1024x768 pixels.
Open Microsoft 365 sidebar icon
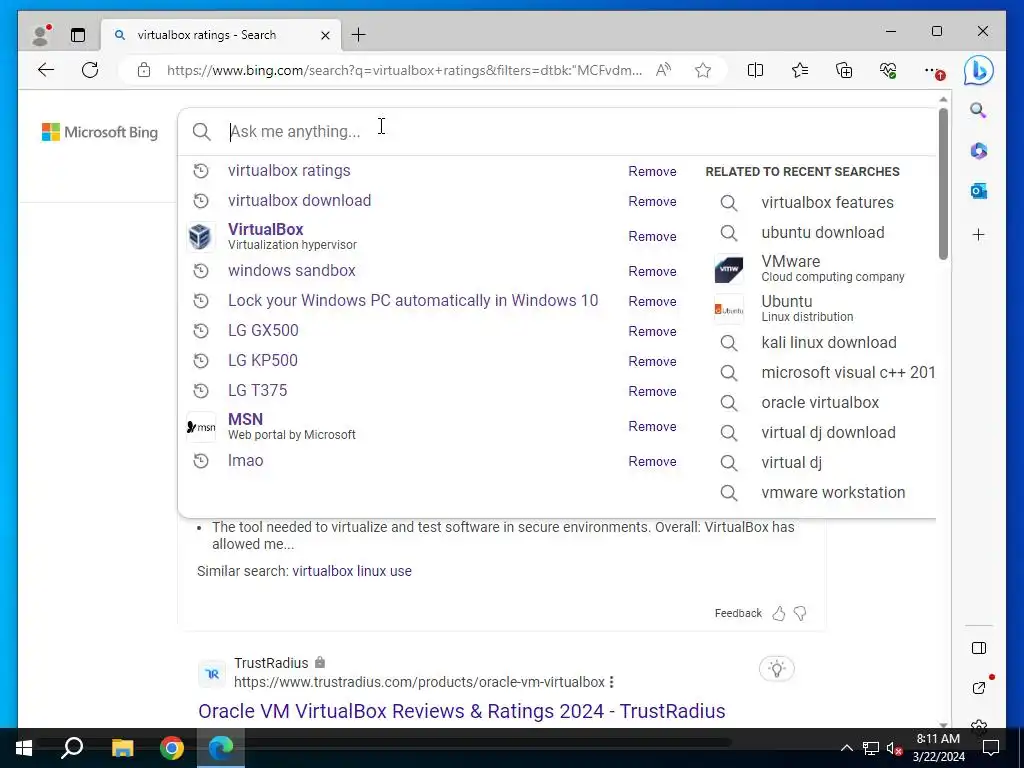[x=978, y=151]
